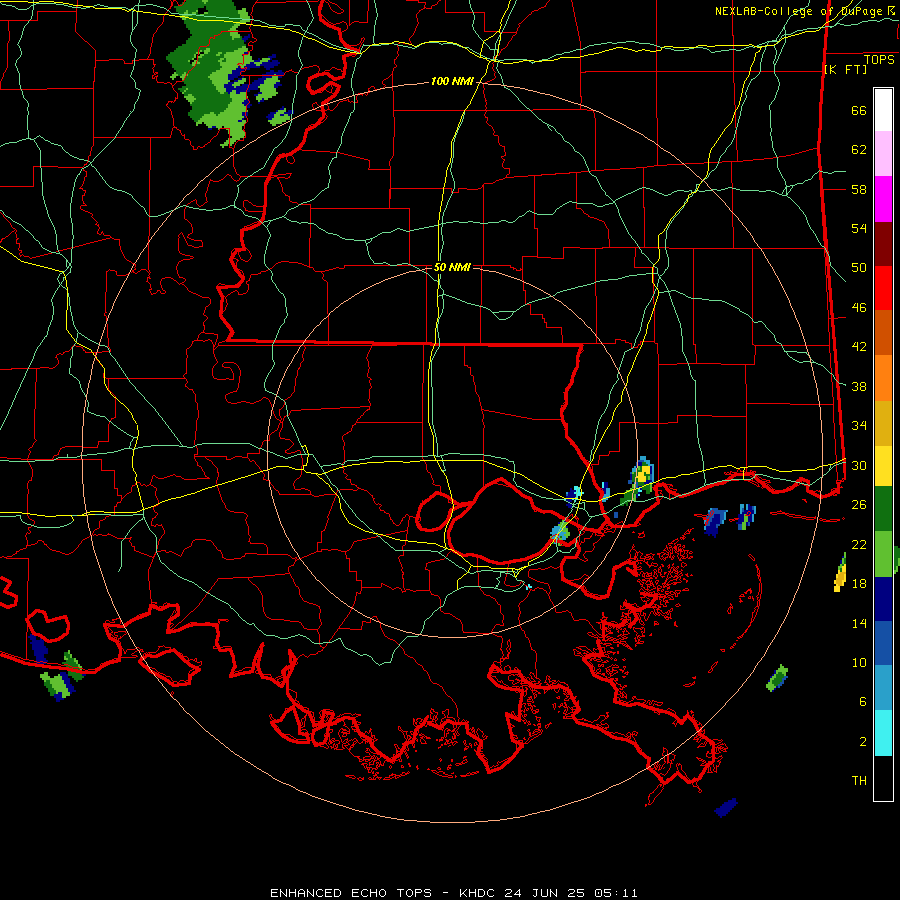This screenshot has width=900, height=900.
Task: Pick the gold legend swatch
Action: [883, 423]
